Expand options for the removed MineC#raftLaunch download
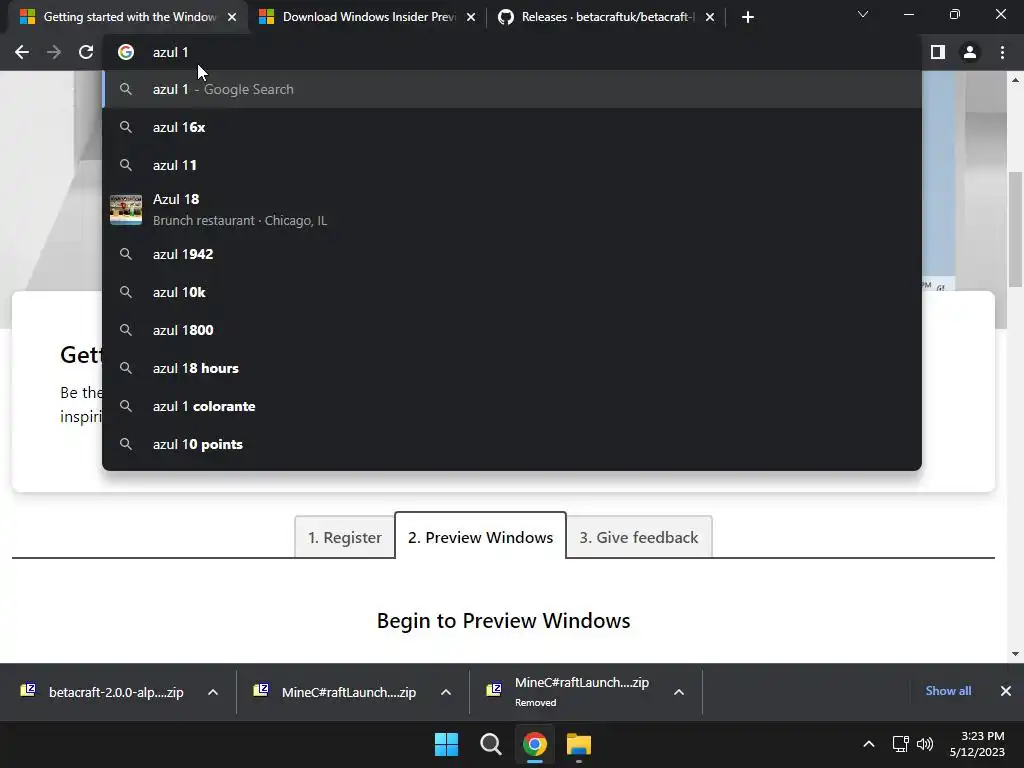Screen dimensions: 1024x768 (x=679, y=692)
